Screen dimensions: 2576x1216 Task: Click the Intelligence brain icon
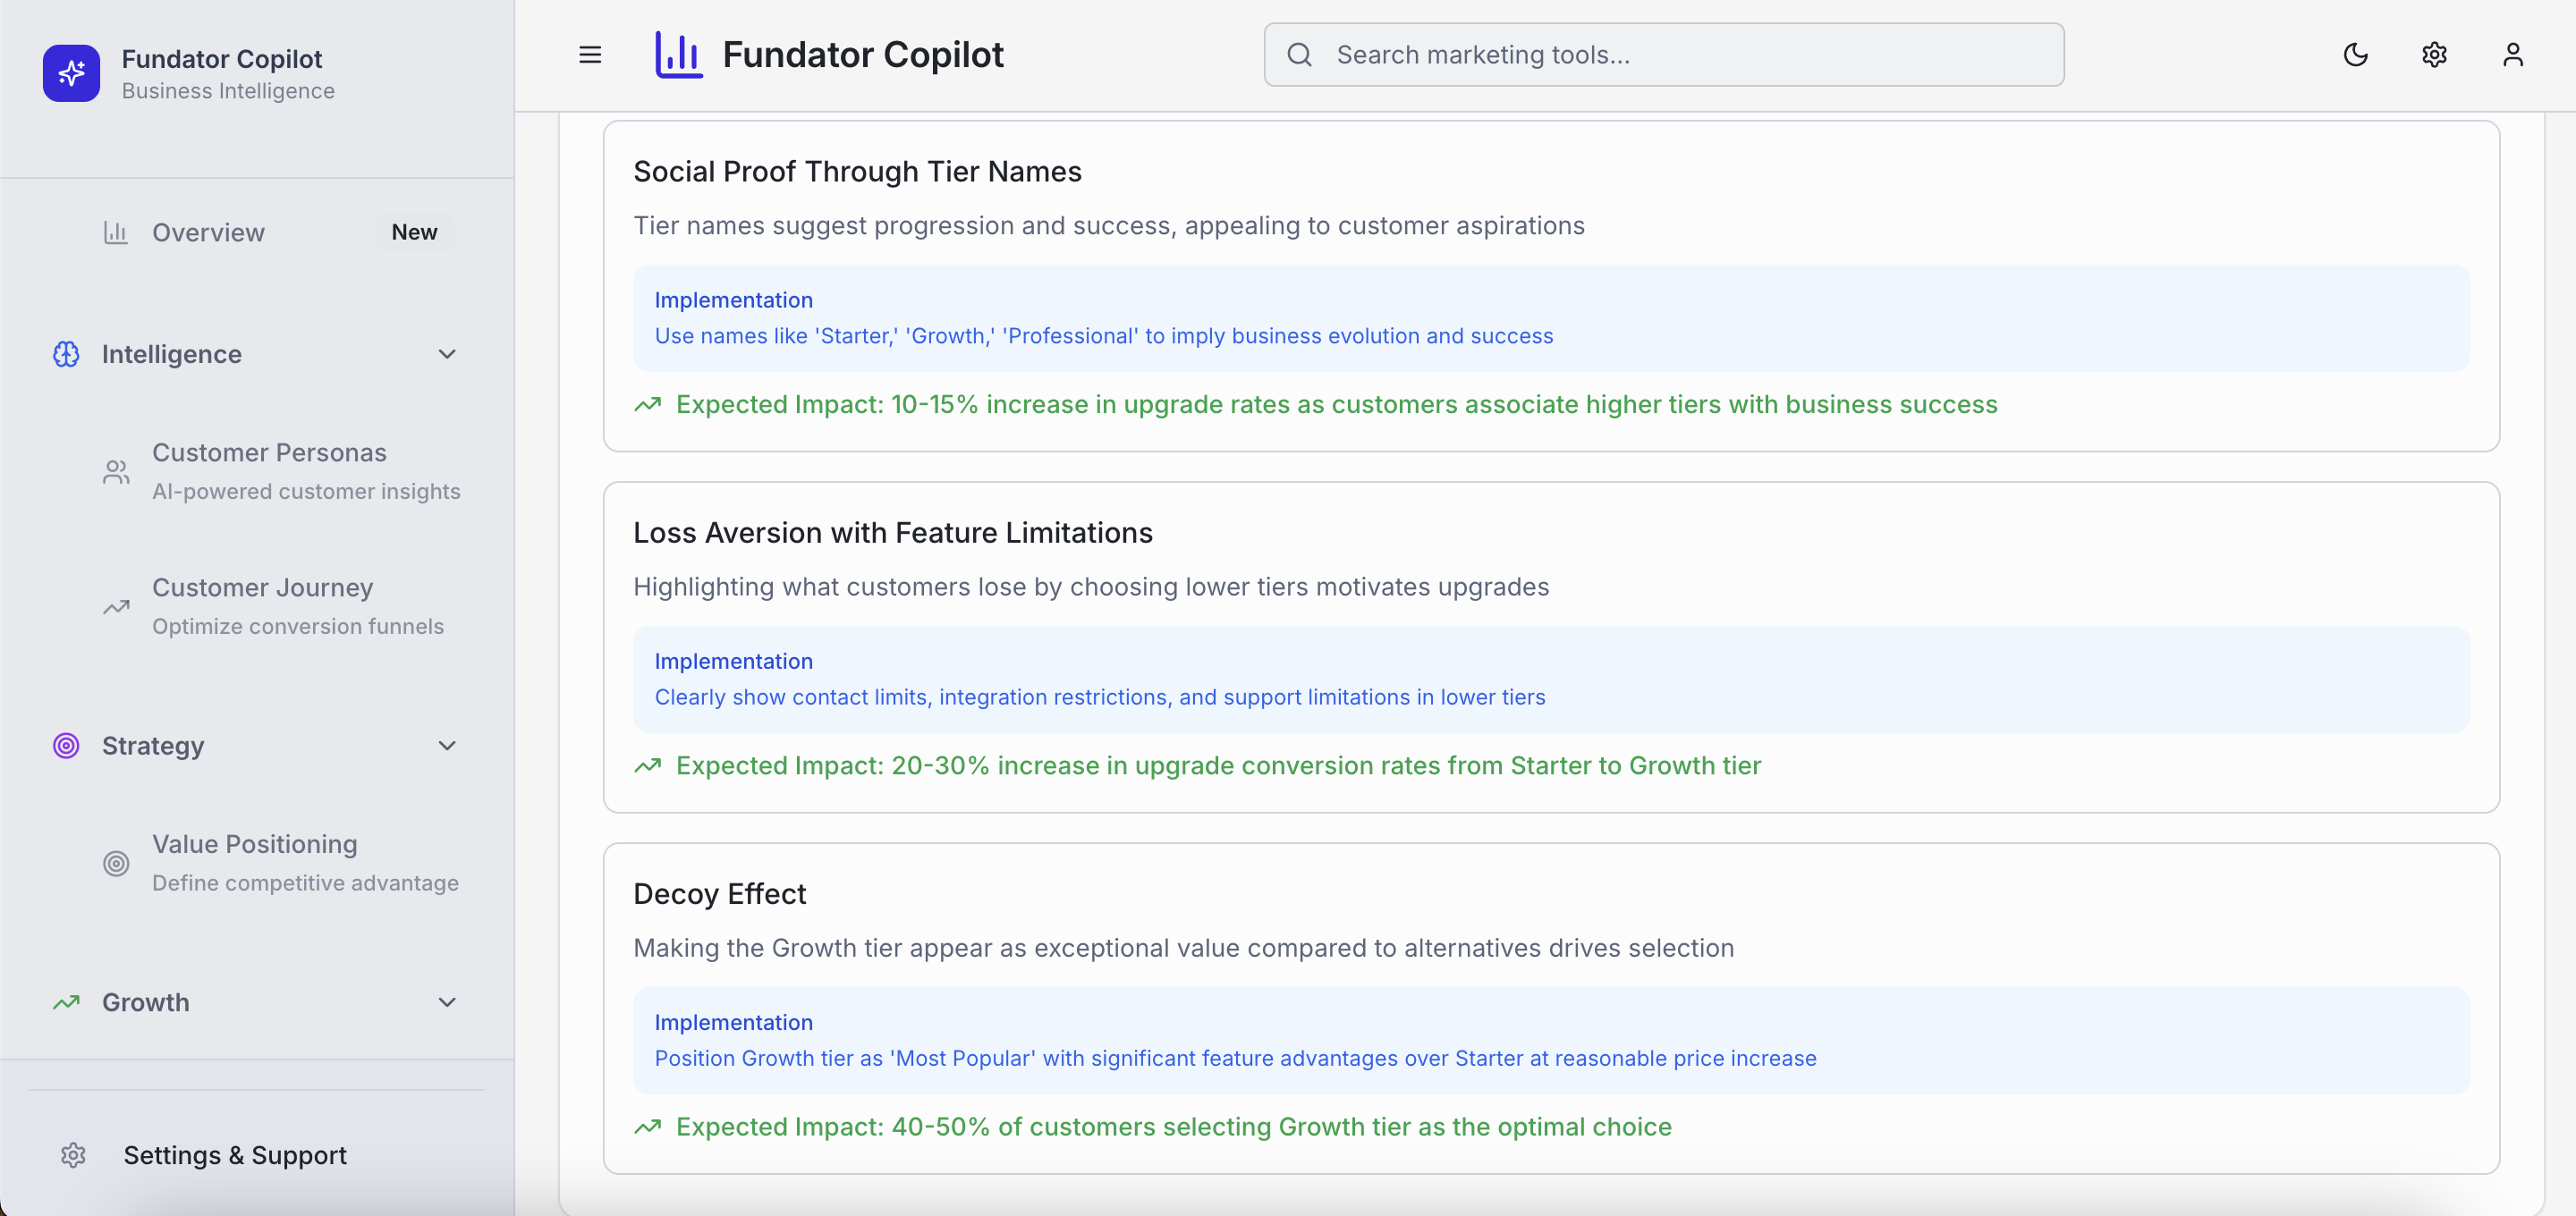tap(66, 354)
